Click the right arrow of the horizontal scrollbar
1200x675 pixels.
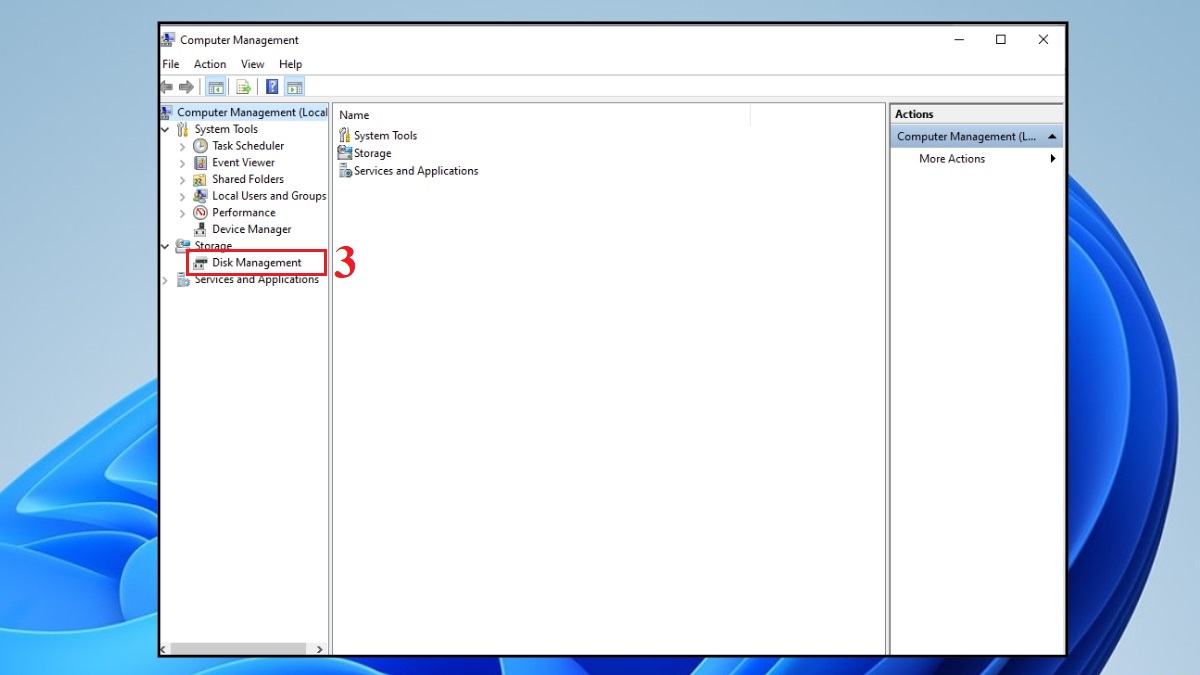tap(322, 649)
